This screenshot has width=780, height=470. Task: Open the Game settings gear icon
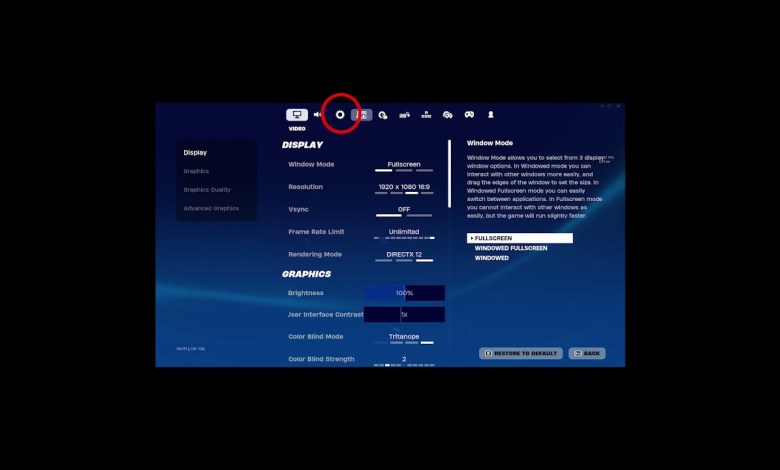point(340,115)
